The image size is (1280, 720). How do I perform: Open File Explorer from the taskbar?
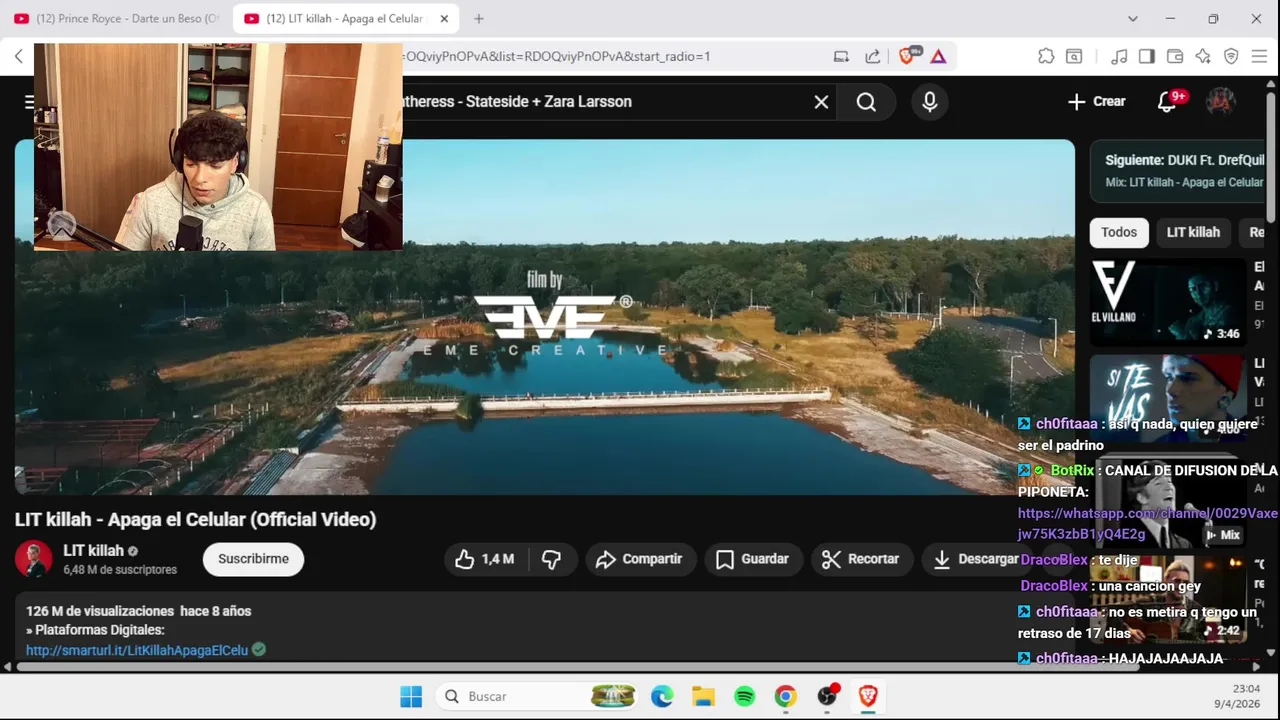click(703, 696)
